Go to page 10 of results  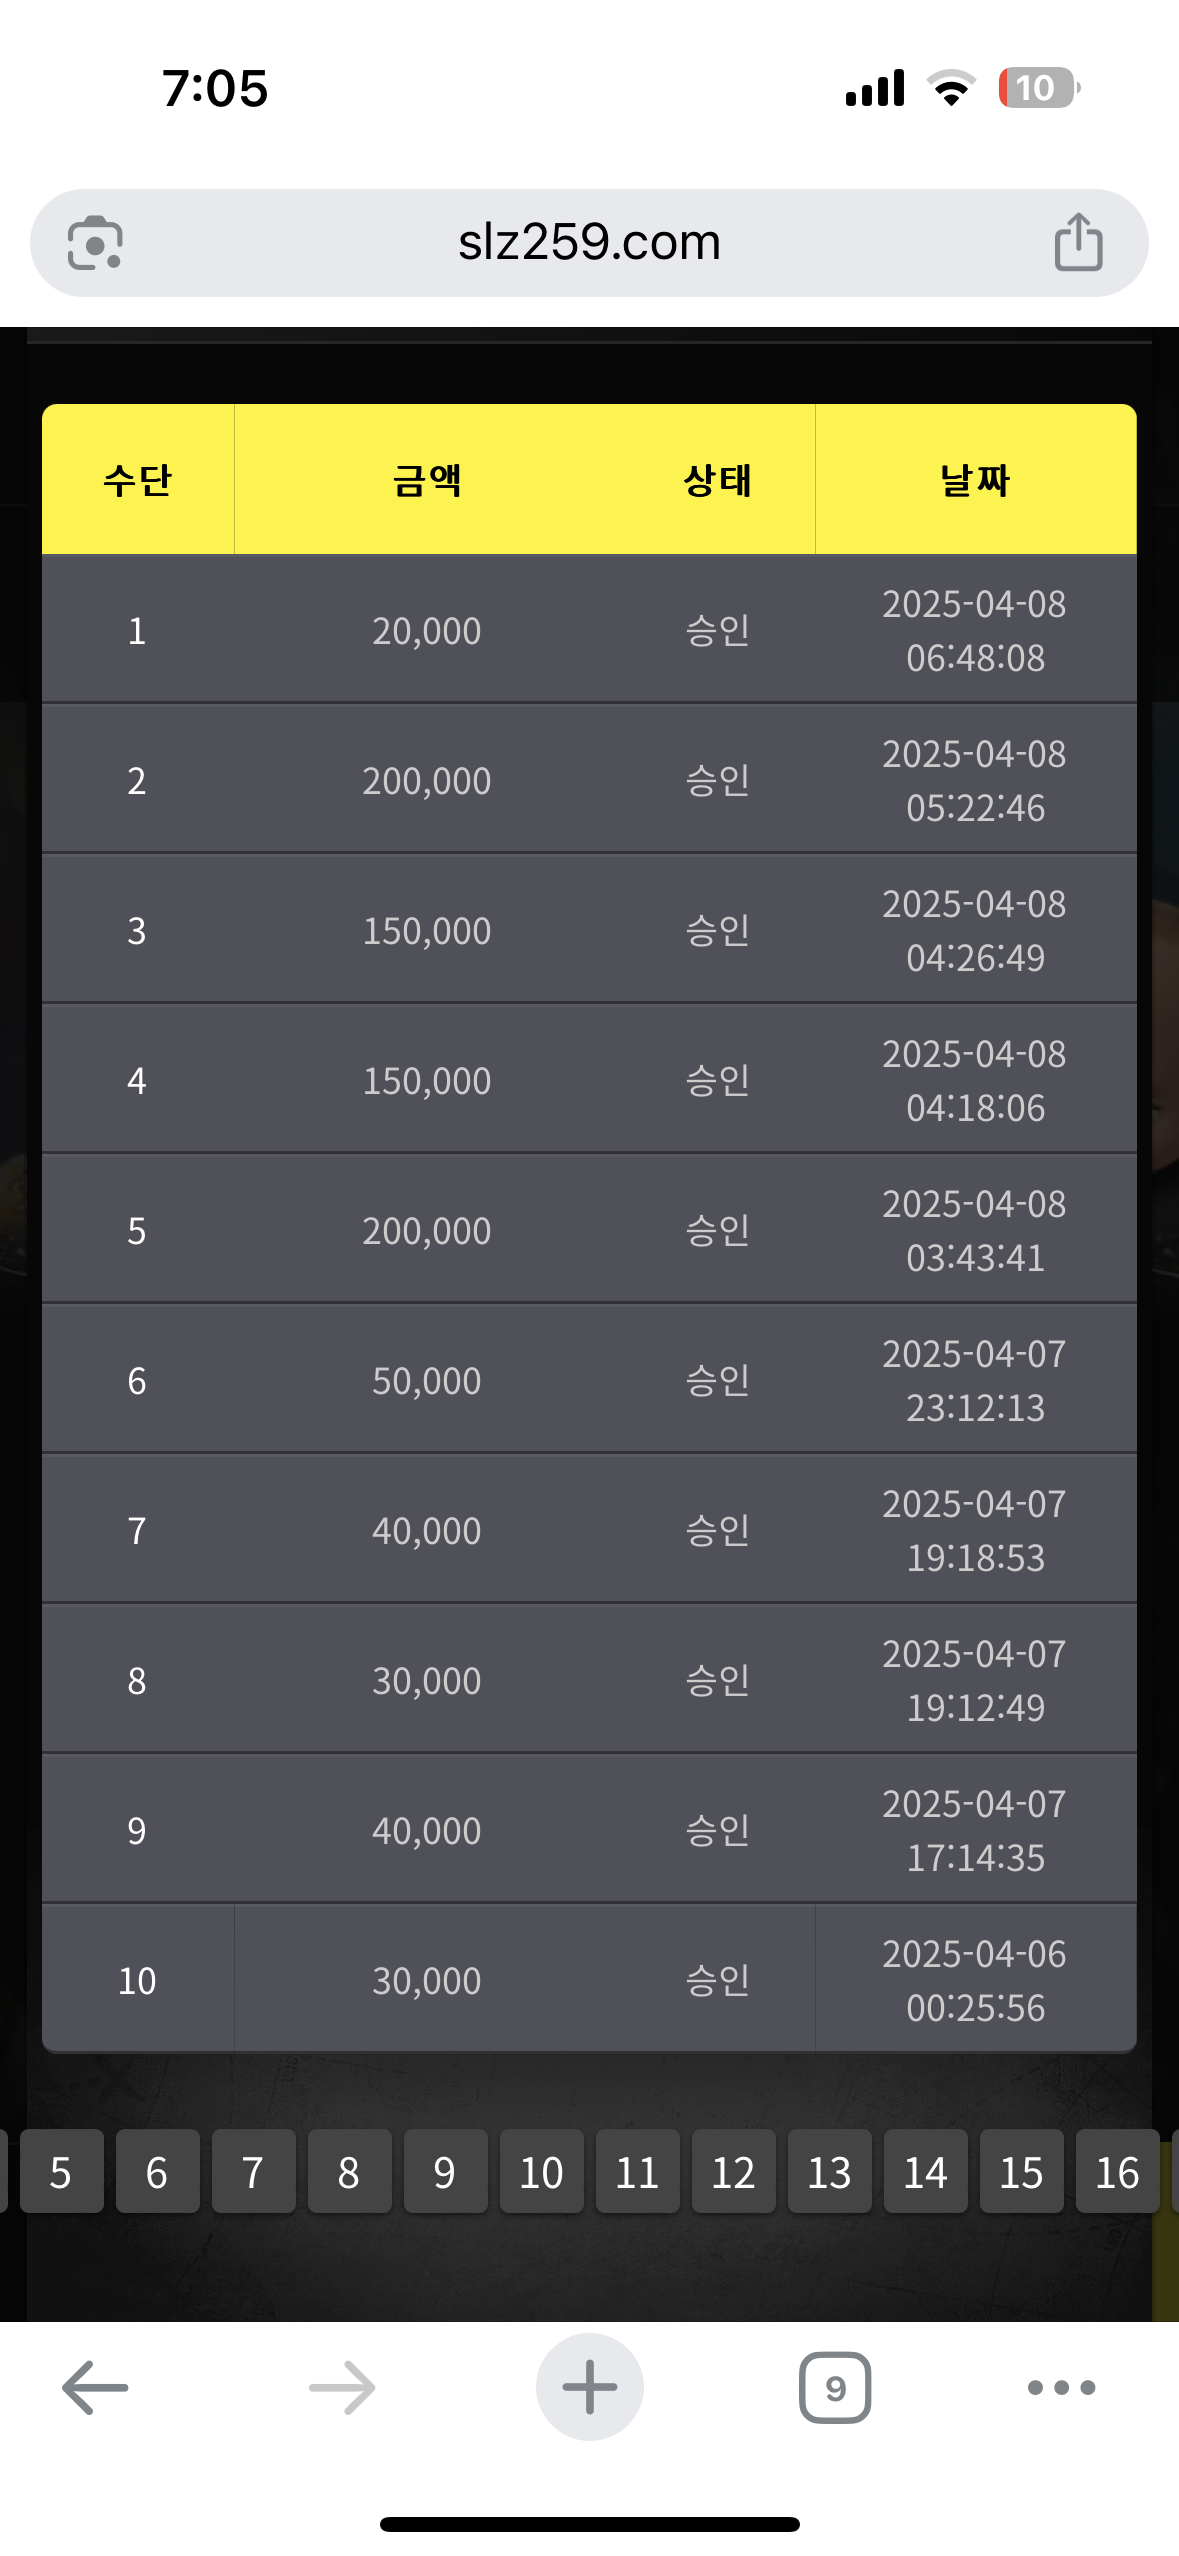tap(541, 2172)
